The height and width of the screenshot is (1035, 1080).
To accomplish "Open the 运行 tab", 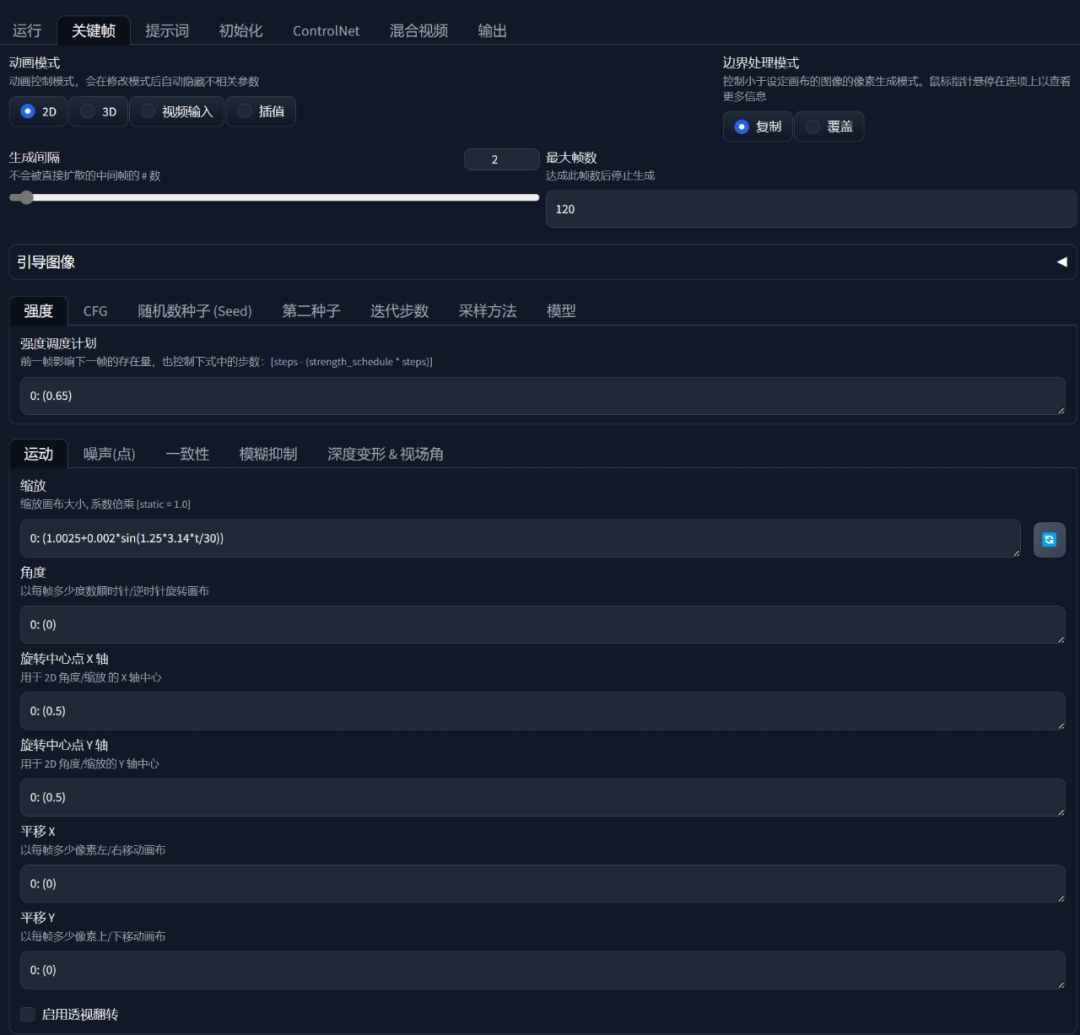I will pos(27,30).
